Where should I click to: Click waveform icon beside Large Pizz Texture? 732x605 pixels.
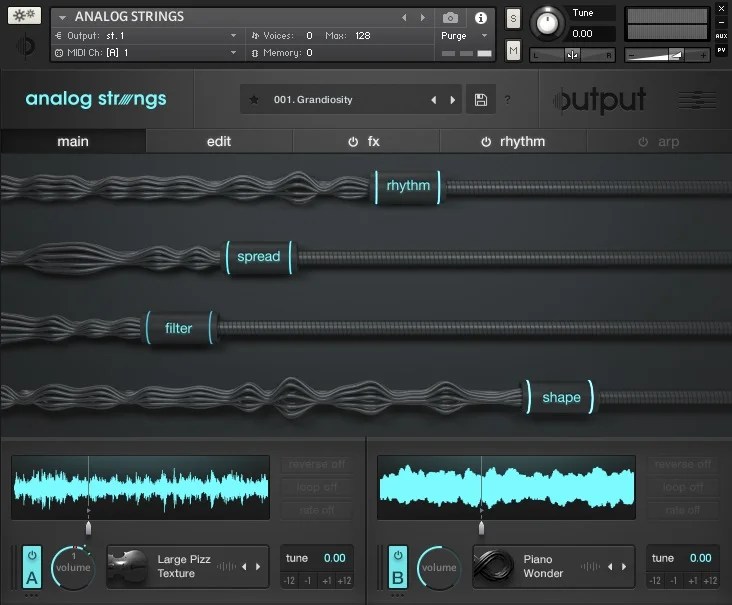point(227,567)
